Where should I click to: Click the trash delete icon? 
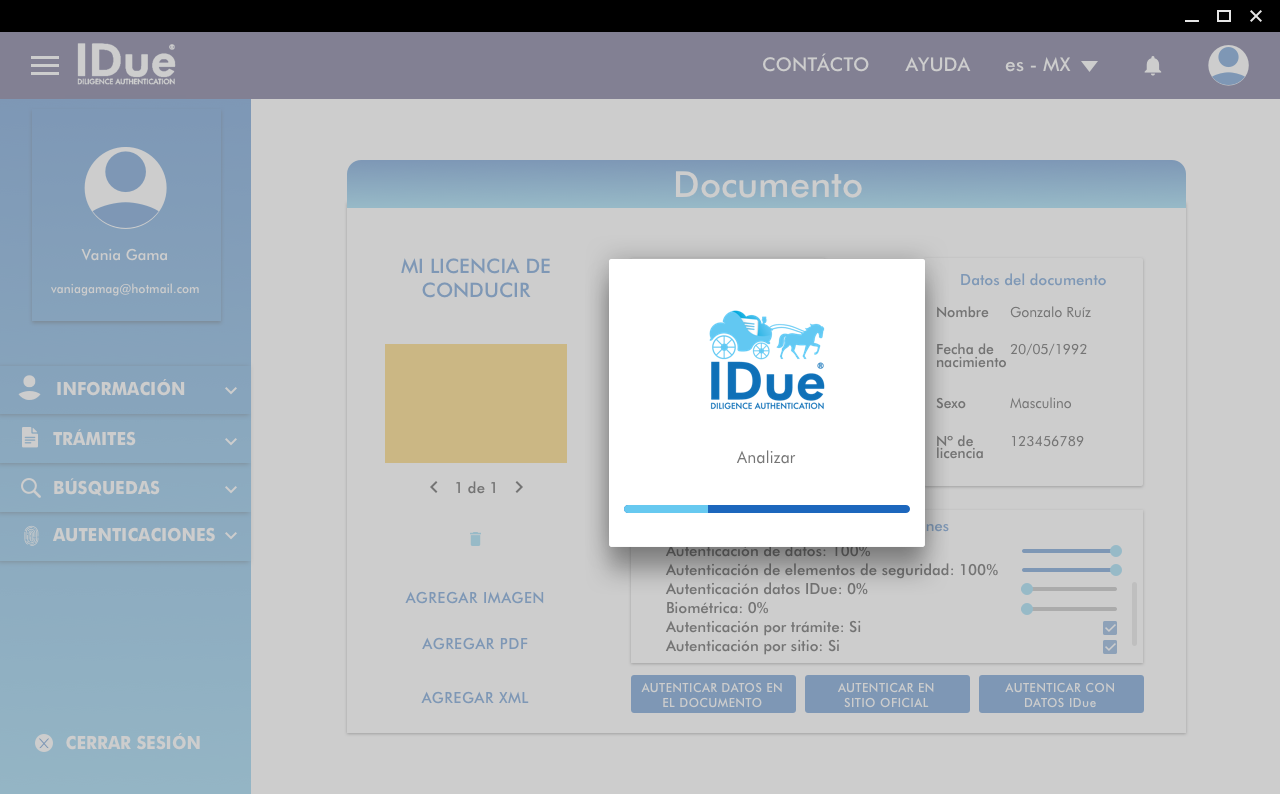point(475,539)
